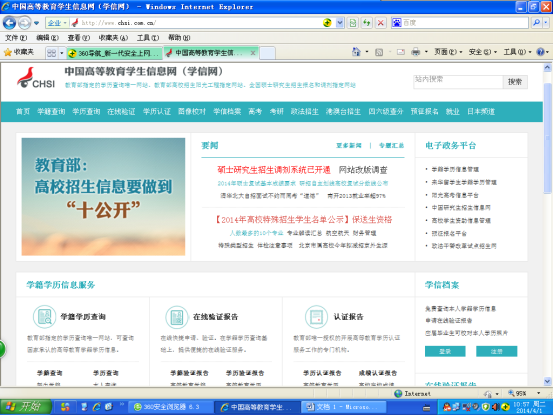
Task: Click the scrollbar down arrow
Action: (547, 381)
